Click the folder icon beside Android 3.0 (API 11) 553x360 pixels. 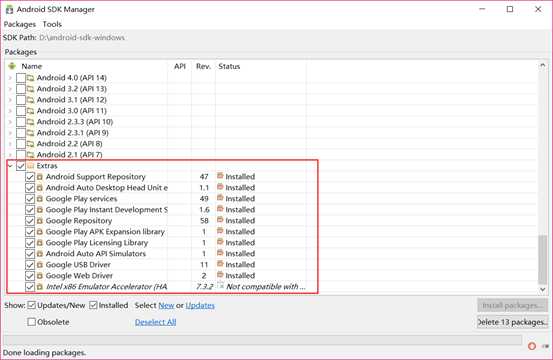tap(31, 111)
